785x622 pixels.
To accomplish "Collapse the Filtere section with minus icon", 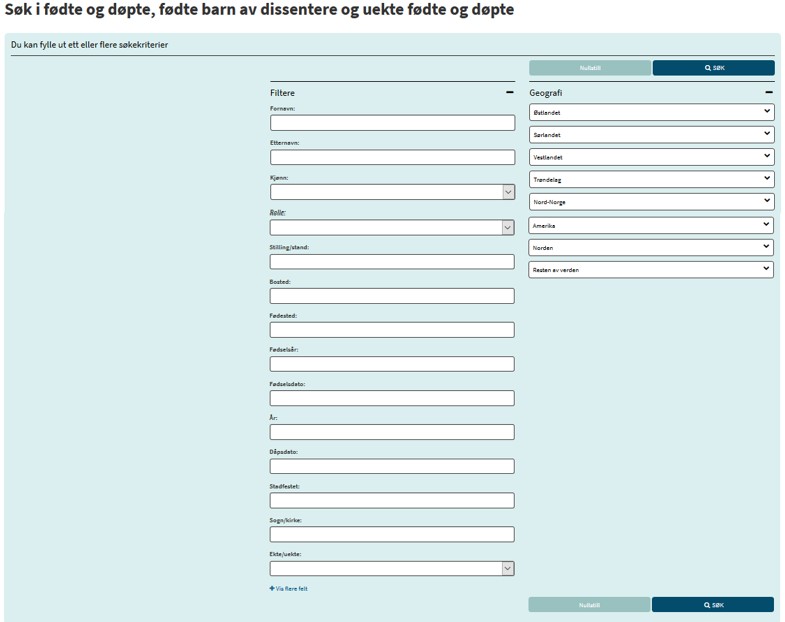I will click(510, 93).
